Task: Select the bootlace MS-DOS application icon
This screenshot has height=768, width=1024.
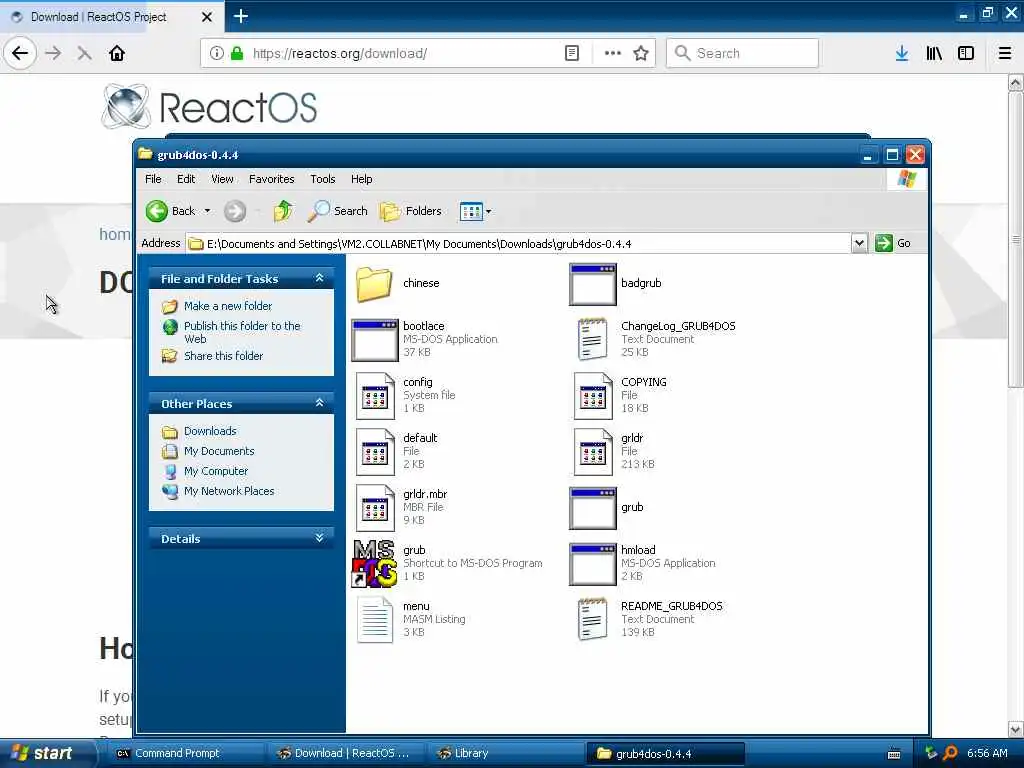Action: pos(374,340)
